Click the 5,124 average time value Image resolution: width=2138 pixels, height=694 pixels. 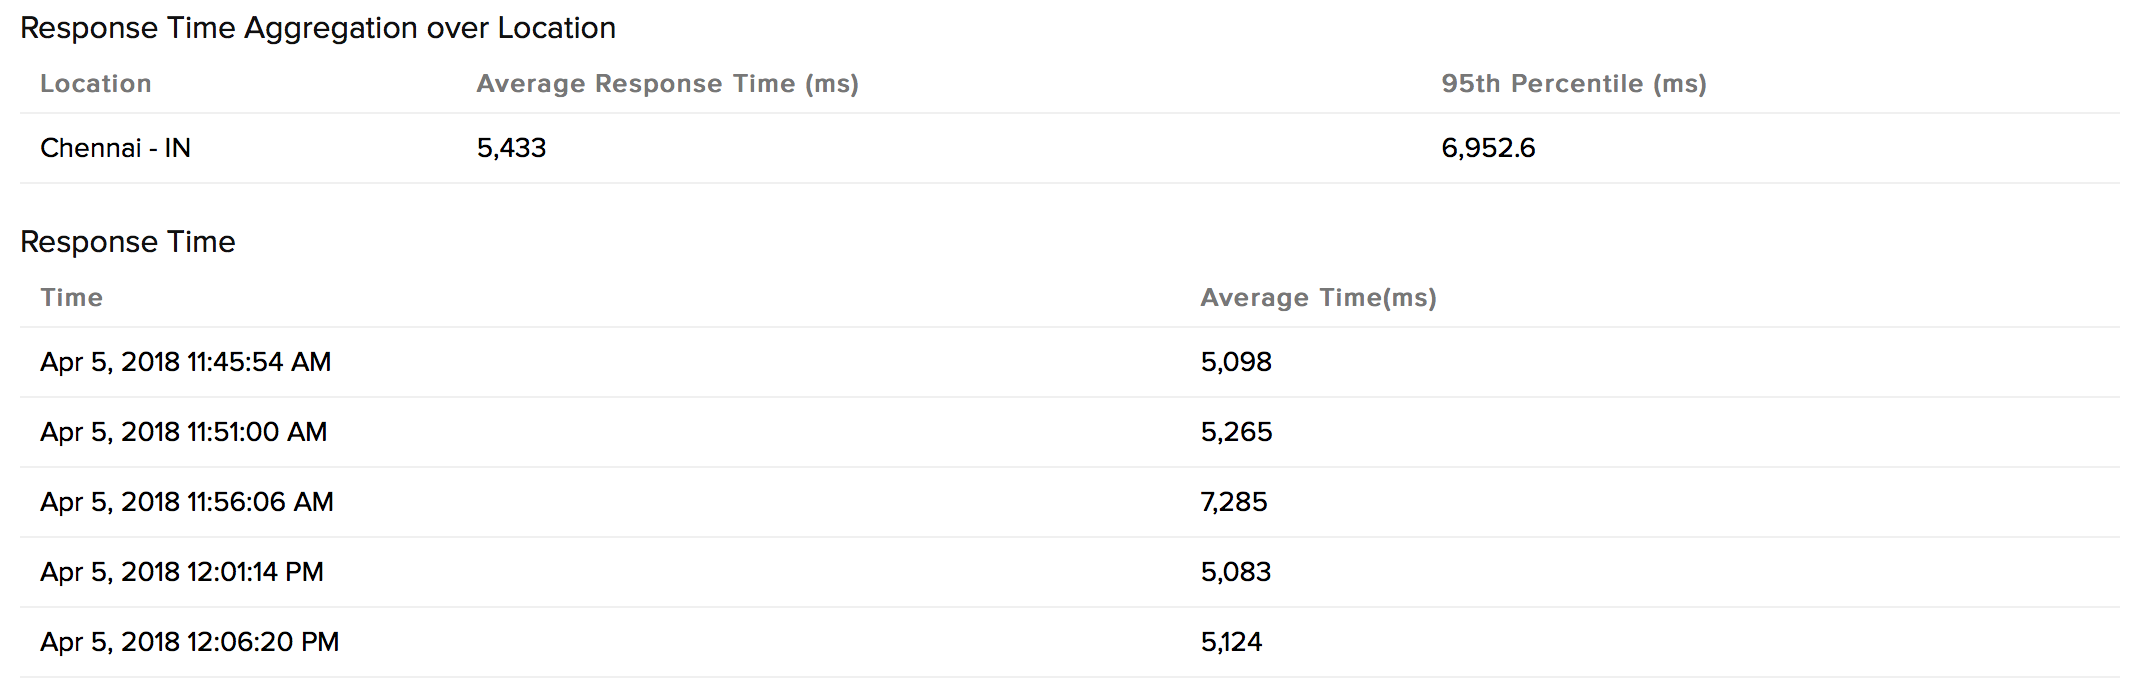[x=1231, y=642]
